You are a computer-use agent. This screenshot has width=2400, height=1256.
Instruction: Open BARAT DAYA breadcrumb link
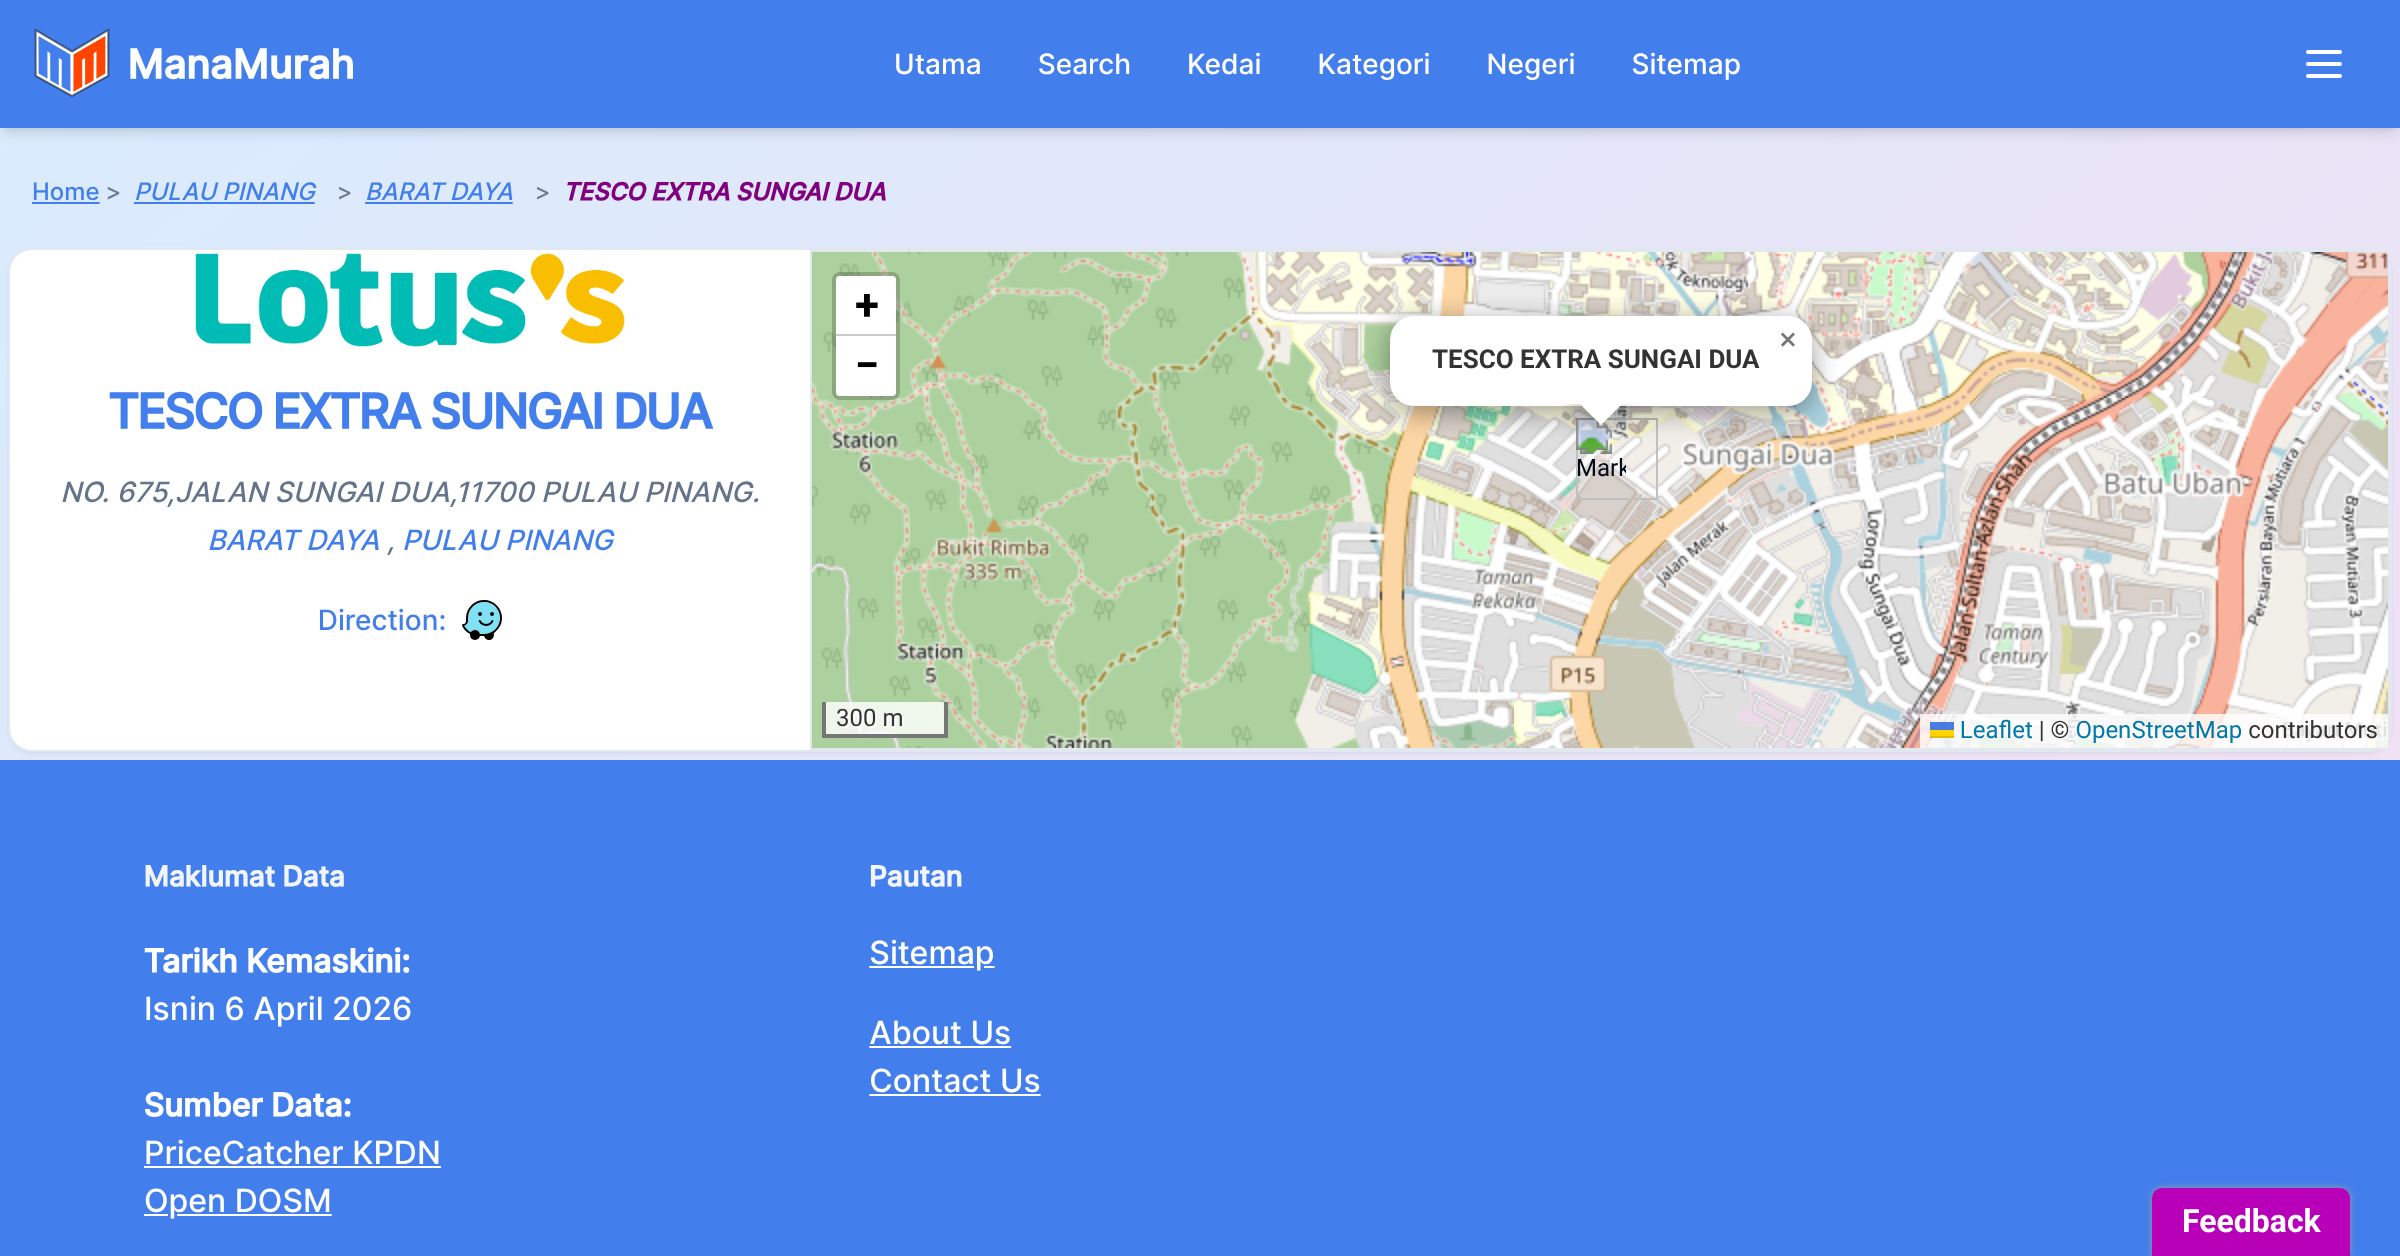click(x=439, y=191)
